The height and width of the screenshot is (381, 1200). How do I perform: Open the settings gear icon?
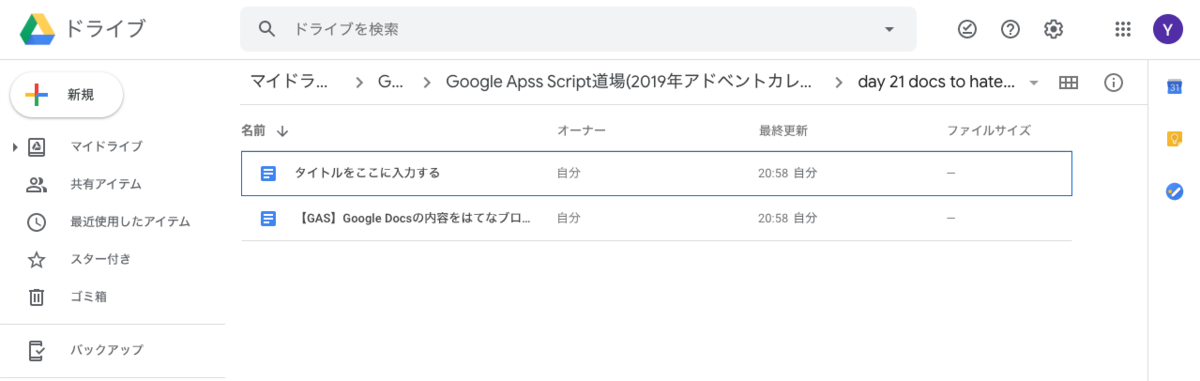coord(1053,29)
